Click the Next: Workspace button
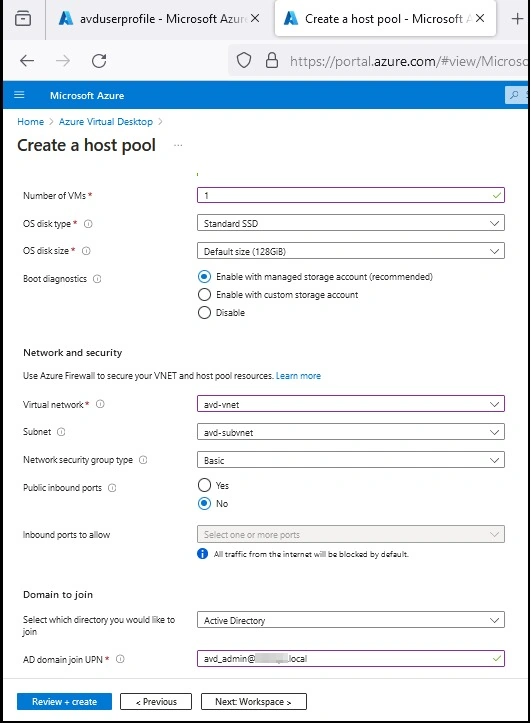 254,702
